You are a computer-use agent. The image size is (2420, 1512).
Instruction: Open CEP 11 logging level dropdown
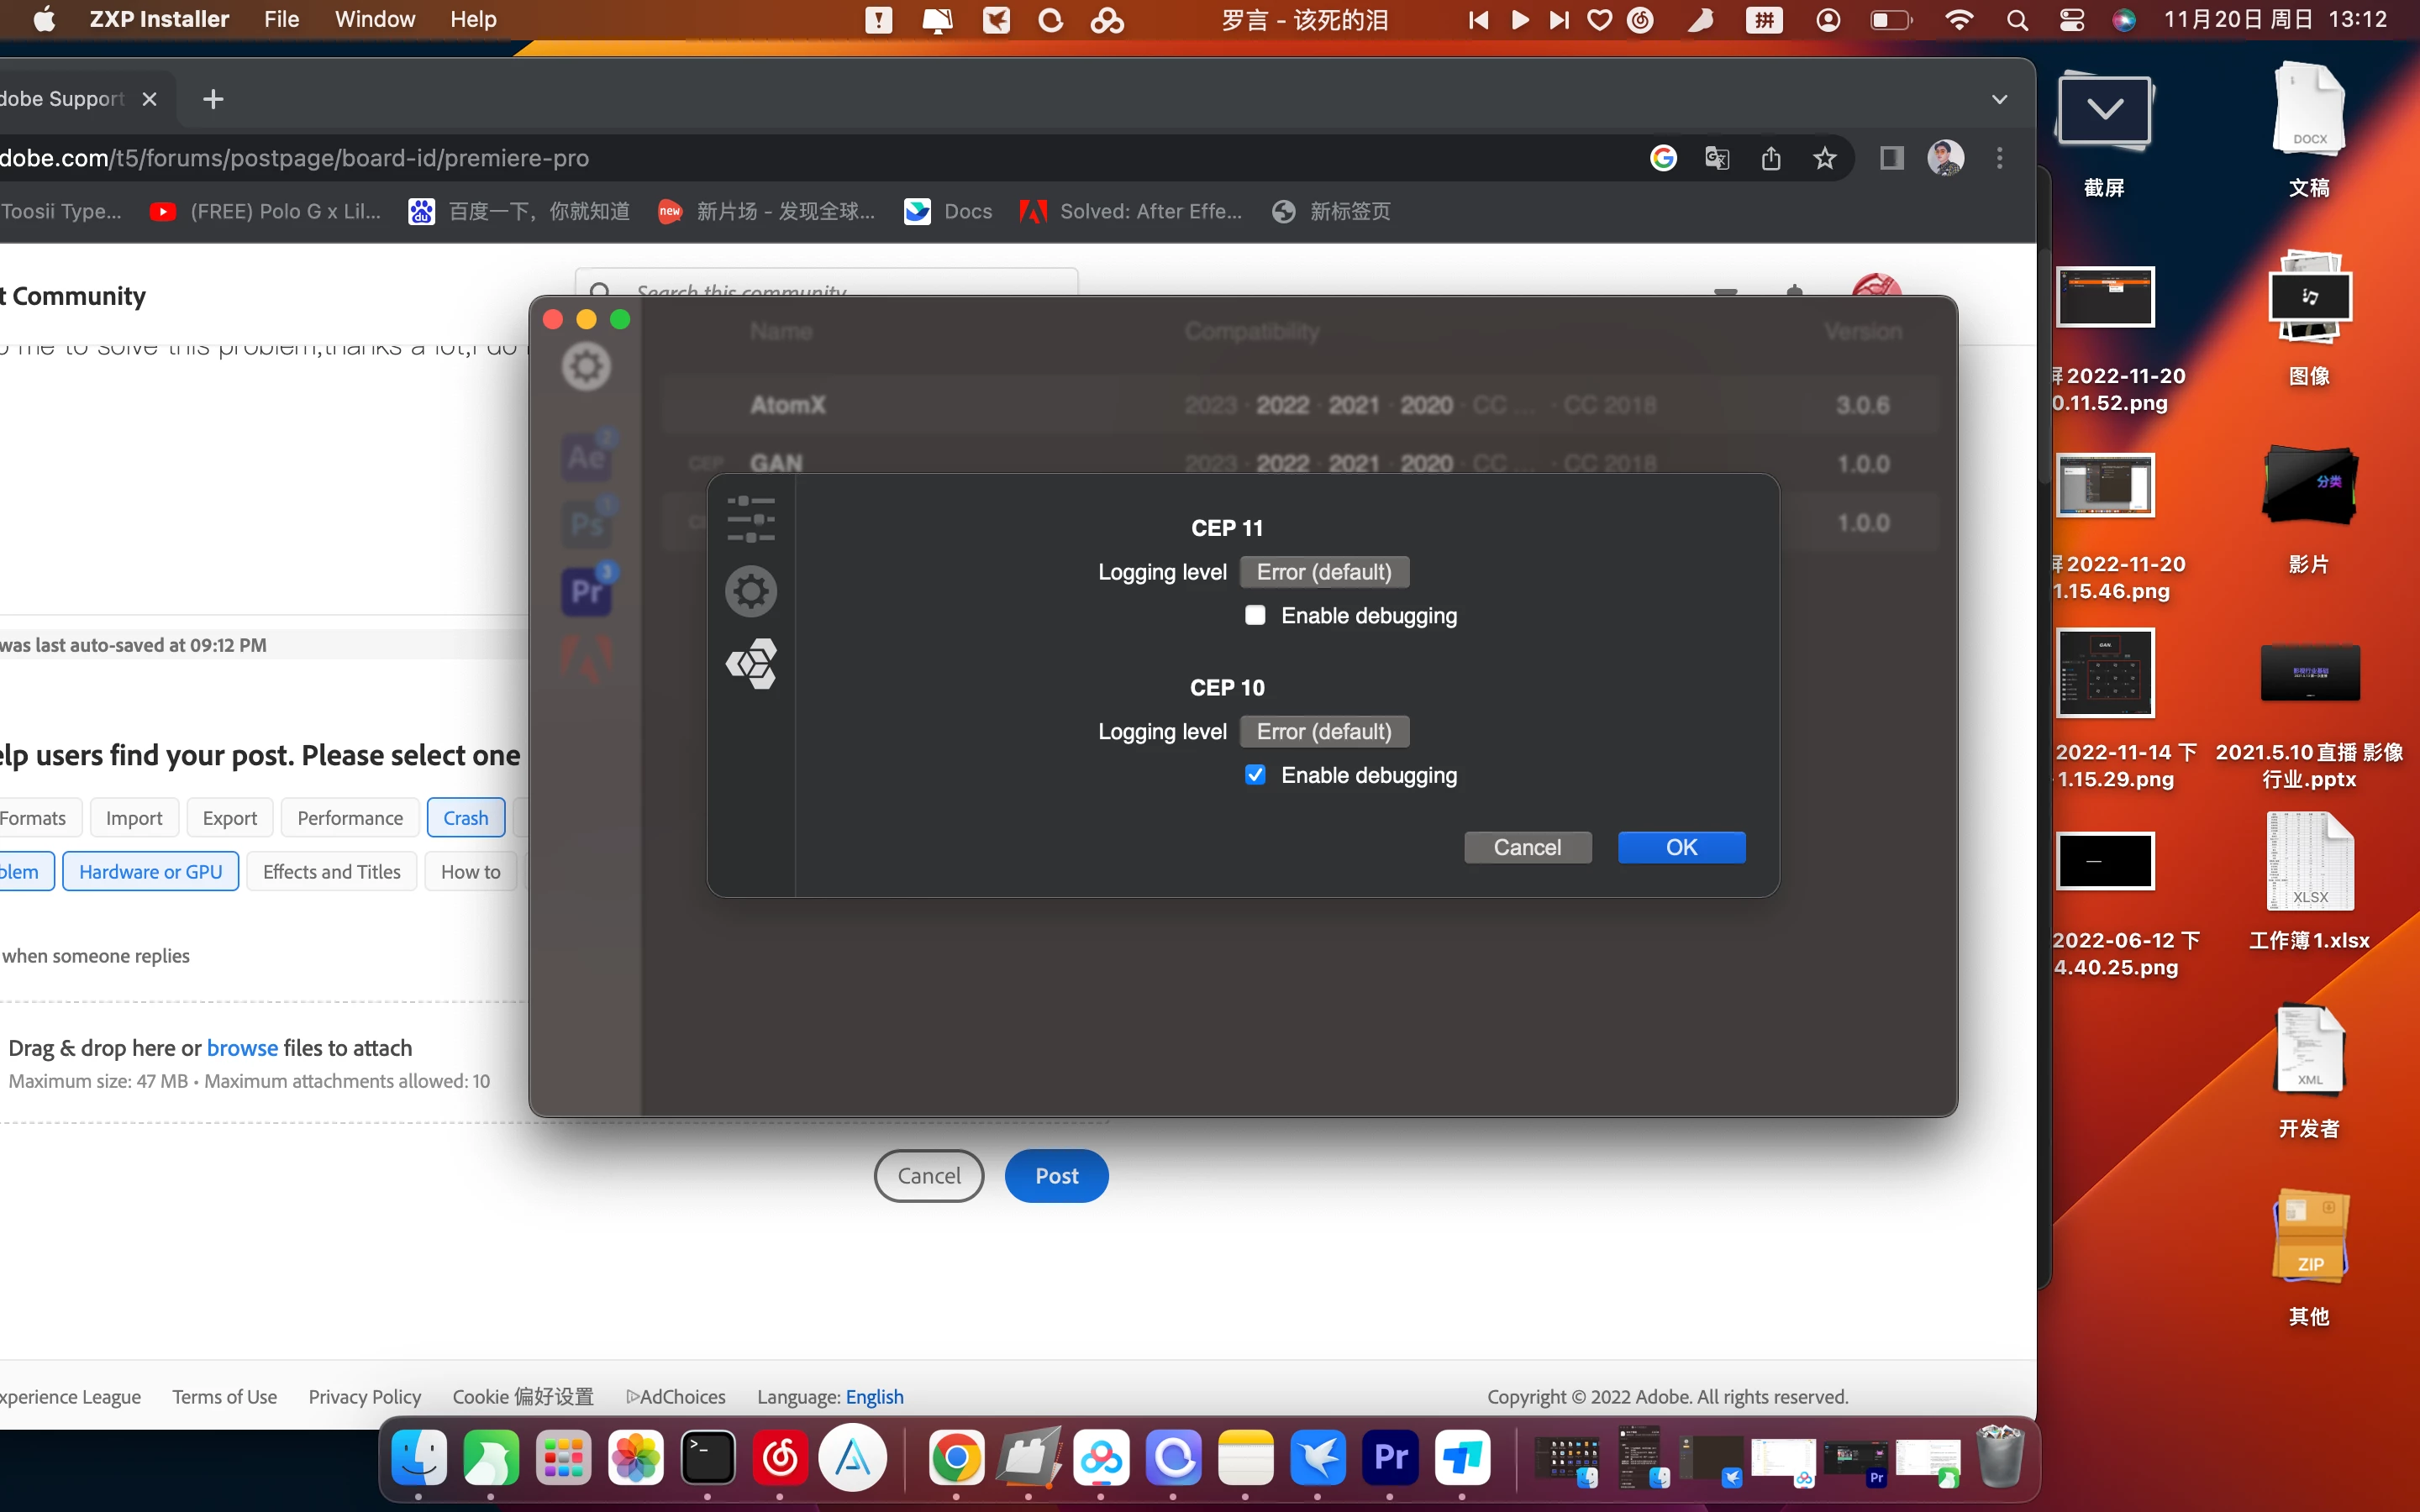1324,572
